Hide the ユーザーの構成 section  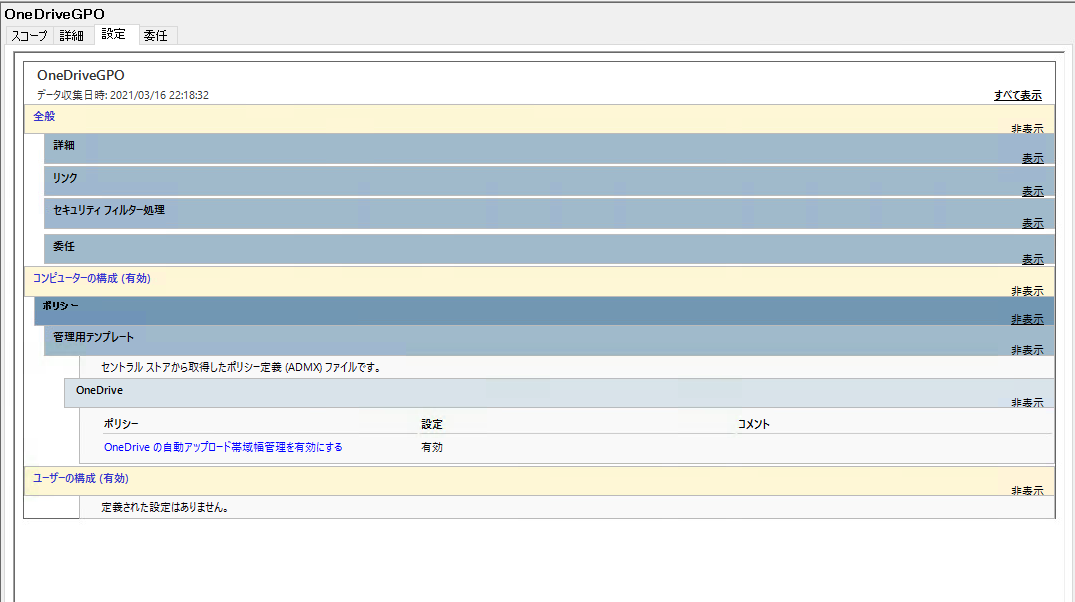pyautogui.click(x=1027, y=490)
